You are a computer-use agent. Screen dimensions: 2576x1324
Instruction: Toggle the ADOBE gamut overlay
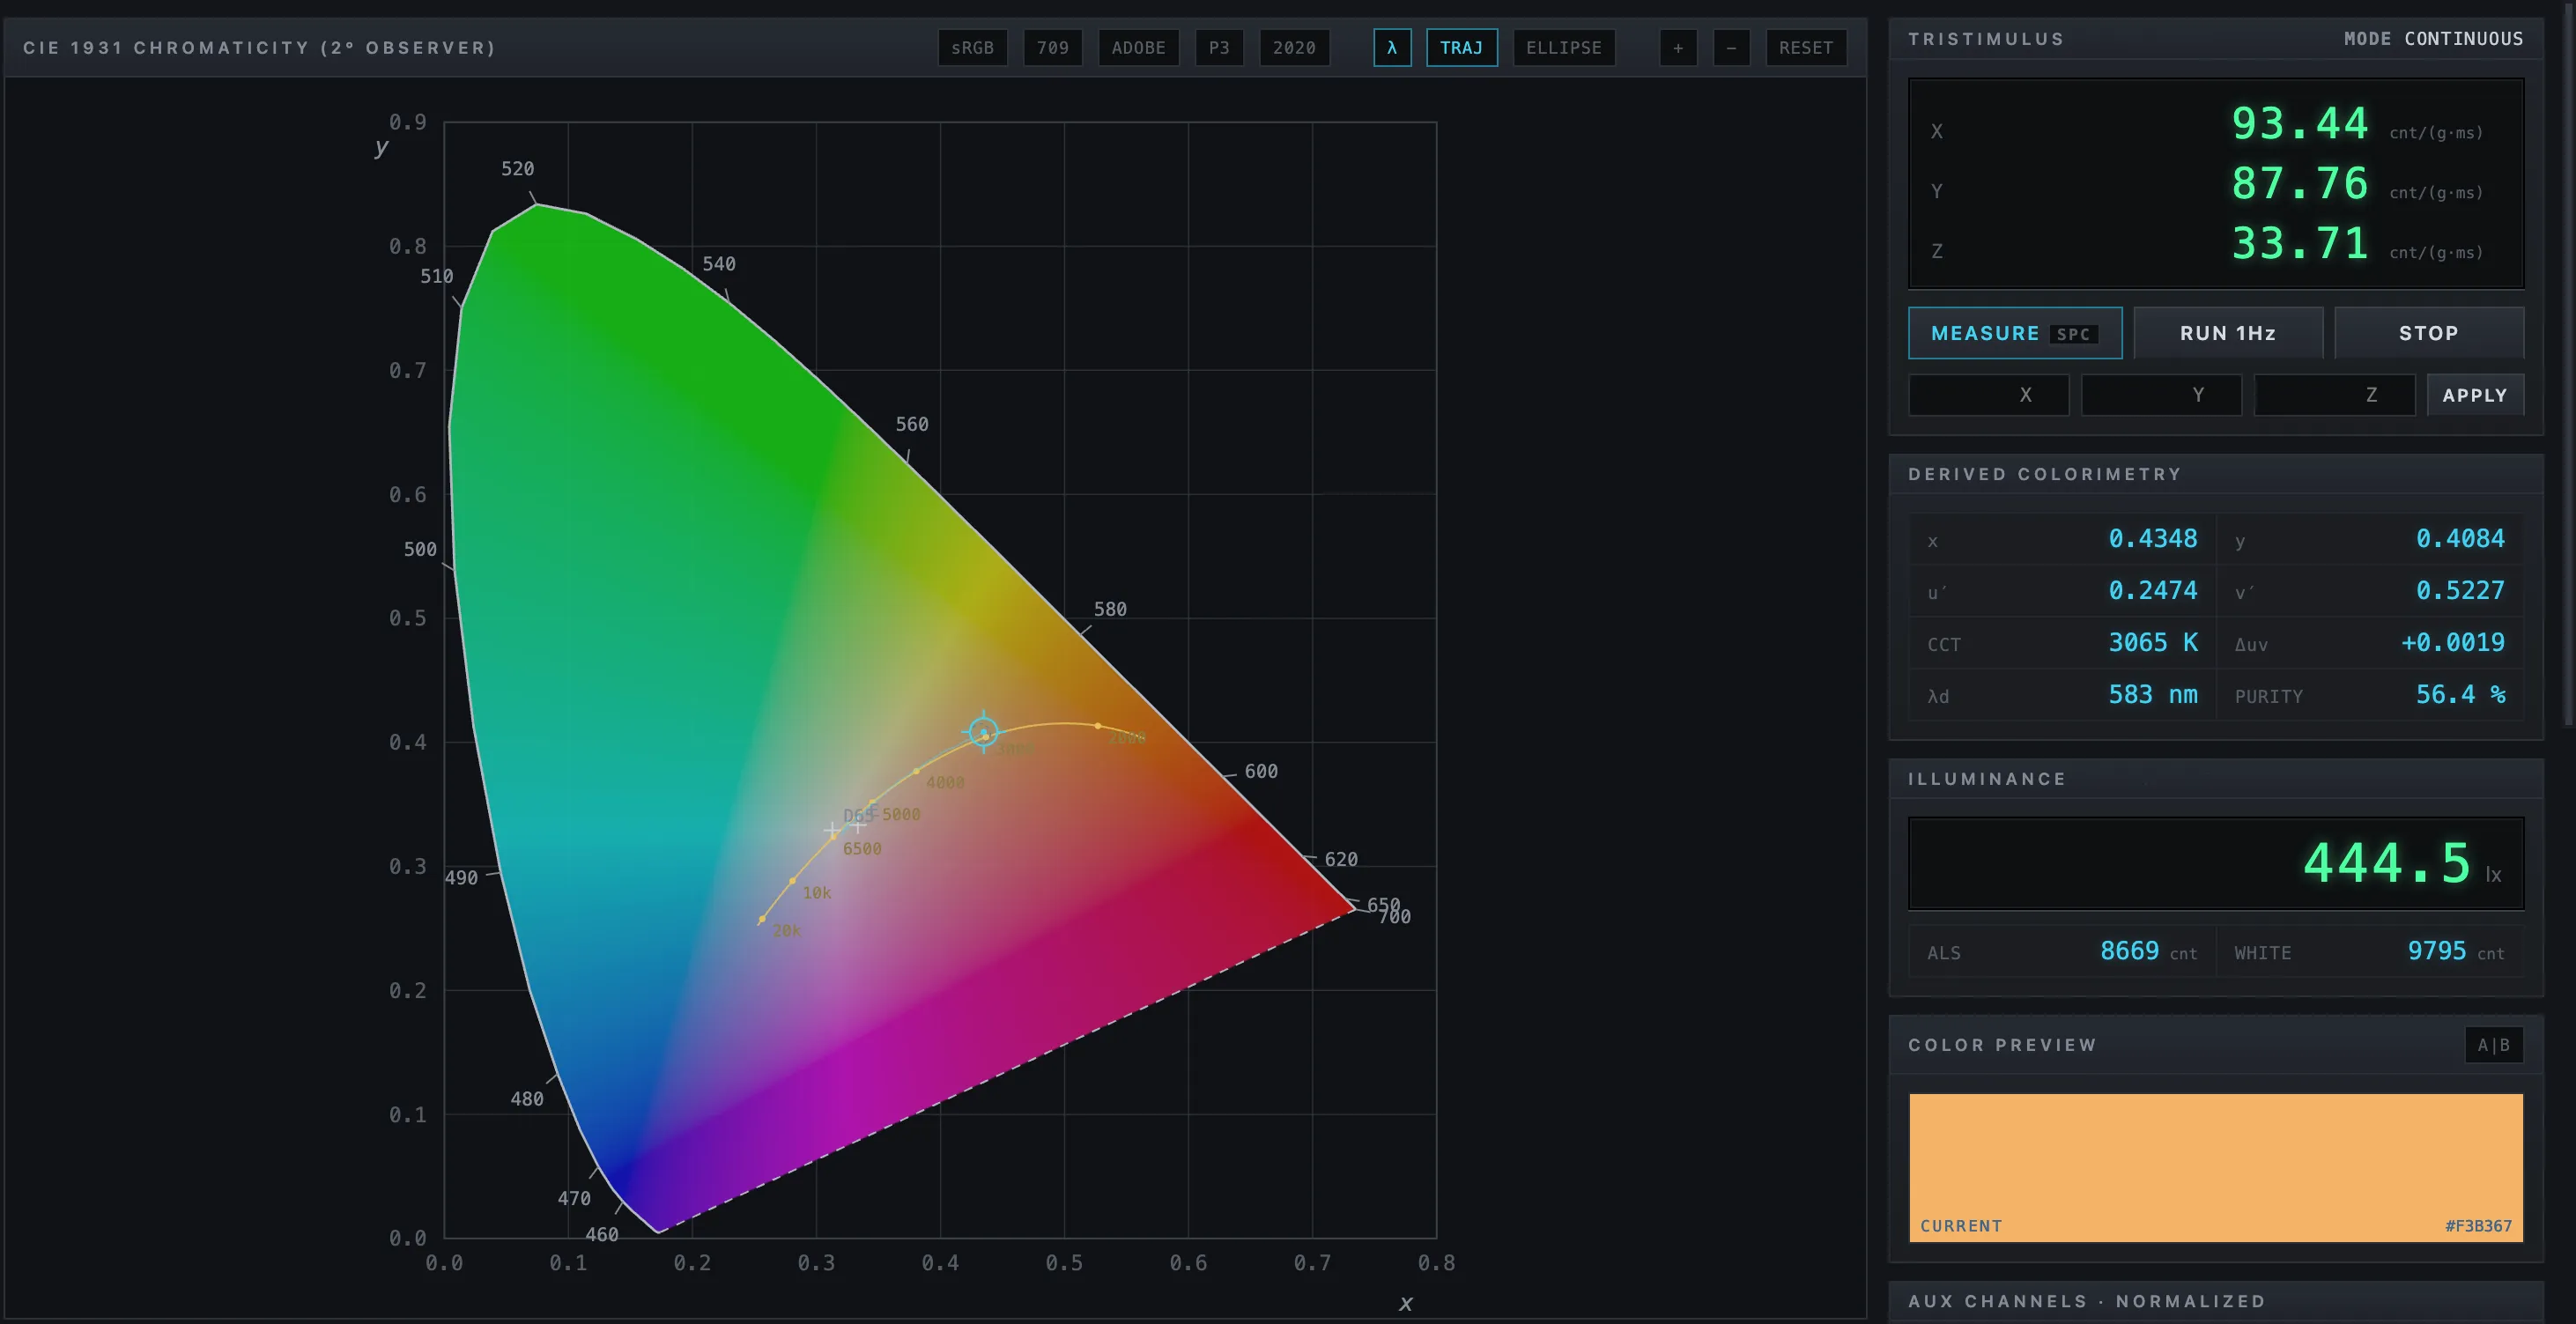click(1138, 48)
